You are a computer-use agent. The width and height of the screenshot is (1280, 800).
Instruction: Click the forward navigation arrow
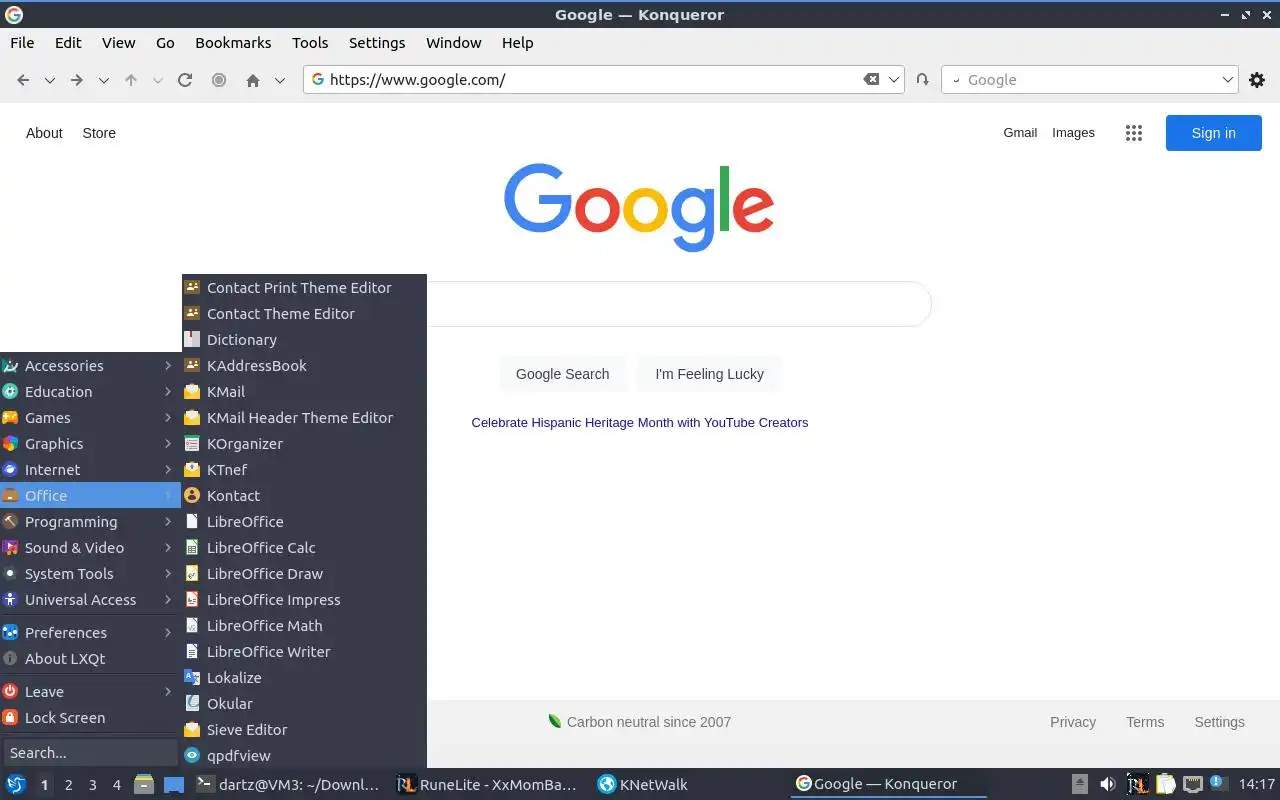[77, 80]
